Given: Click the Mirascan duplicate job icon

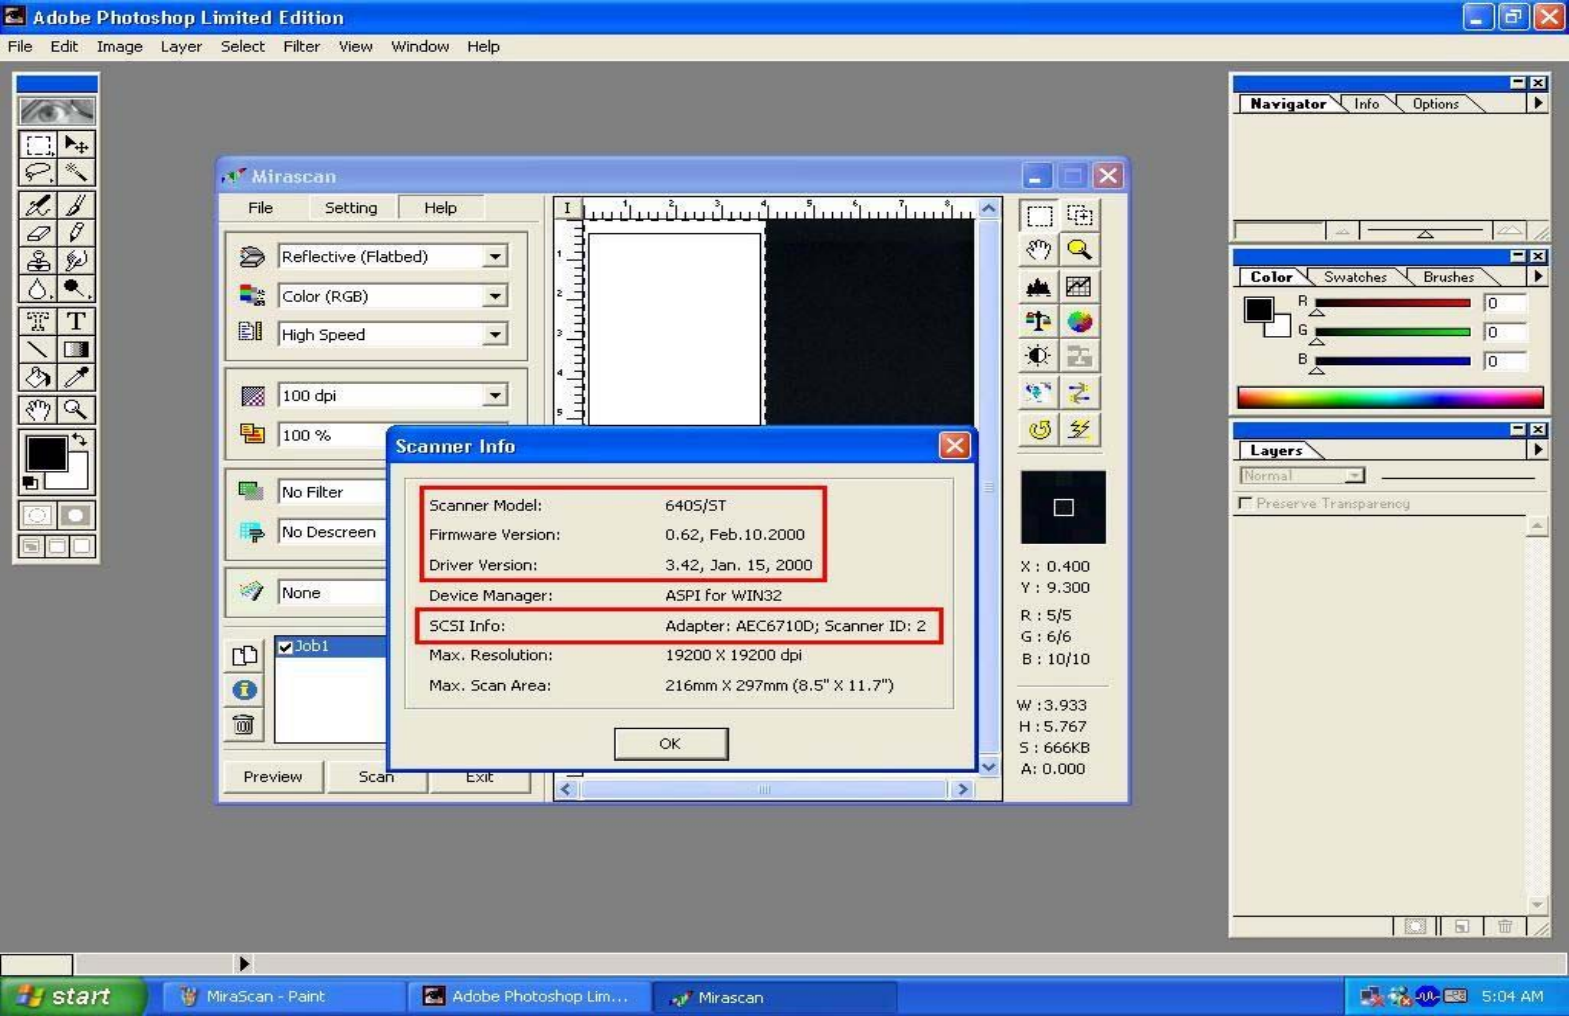Looking at the screenshot, I should click(x=244, y=655).
